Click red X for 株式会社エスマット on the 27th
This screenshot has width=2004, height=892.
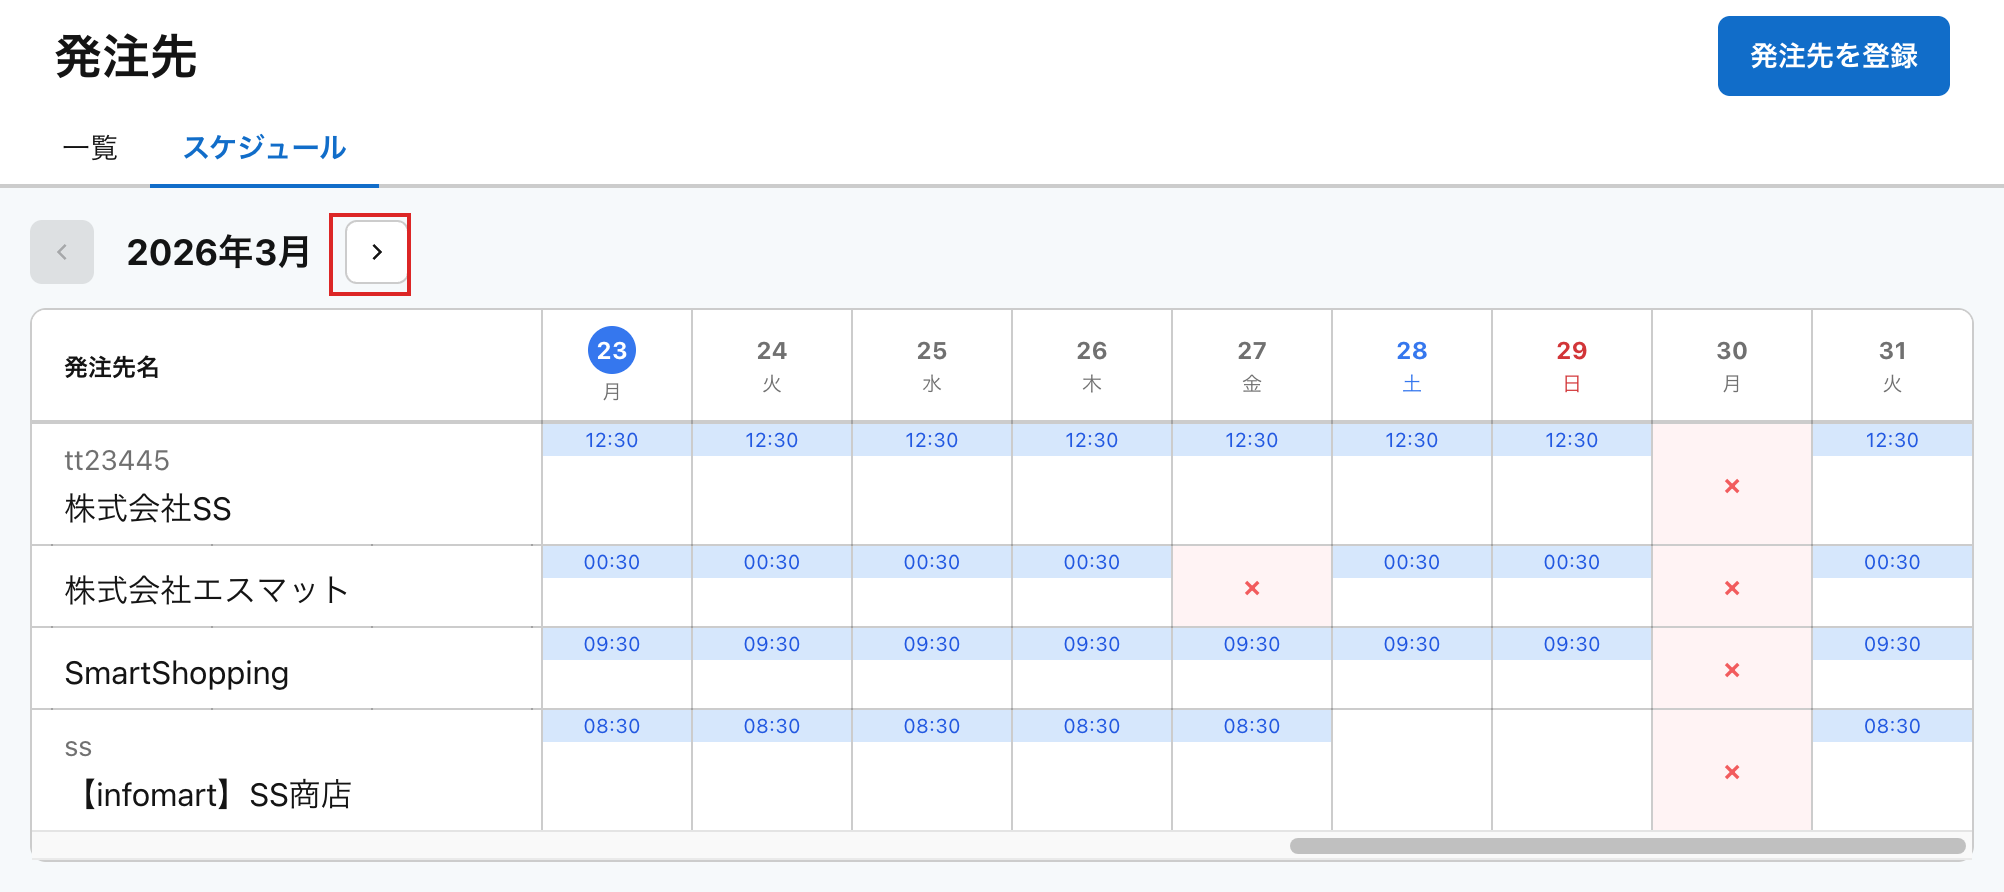[x=1252, y=588]
